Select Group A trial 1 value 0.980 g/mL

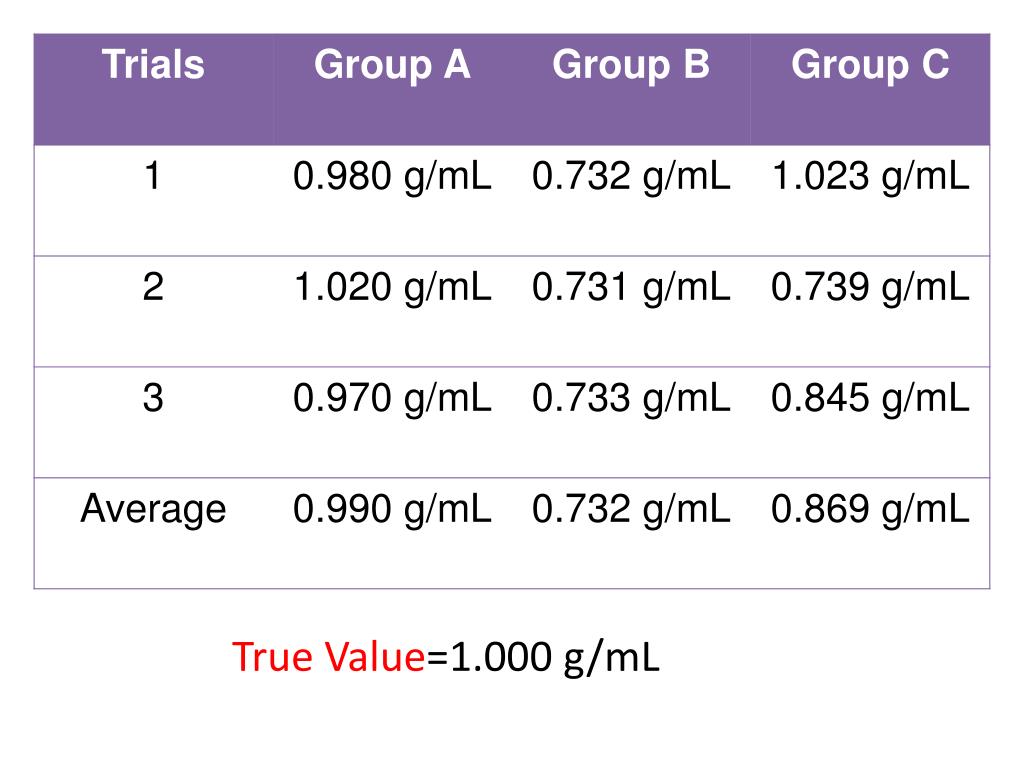click(x=392, y=177)
